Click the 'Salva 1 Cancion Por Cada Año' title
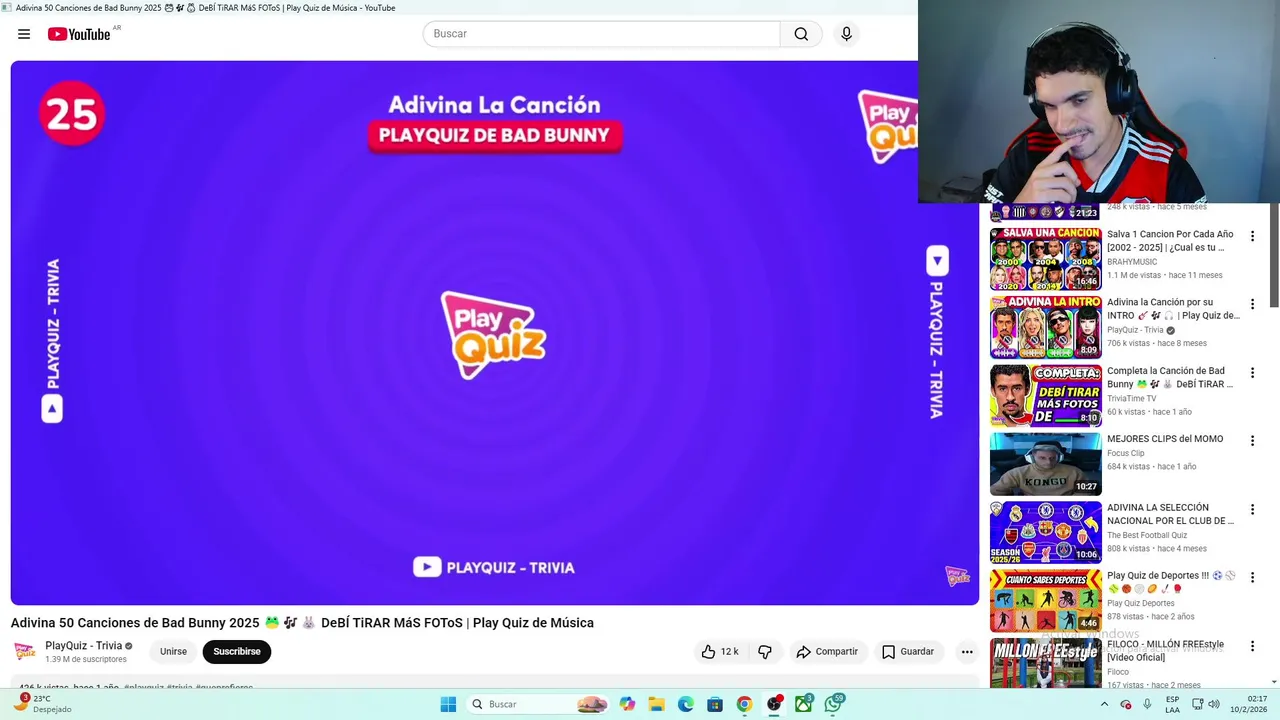The height and width of the screenshot is (720, 1280). click(x=1171, y=241)
